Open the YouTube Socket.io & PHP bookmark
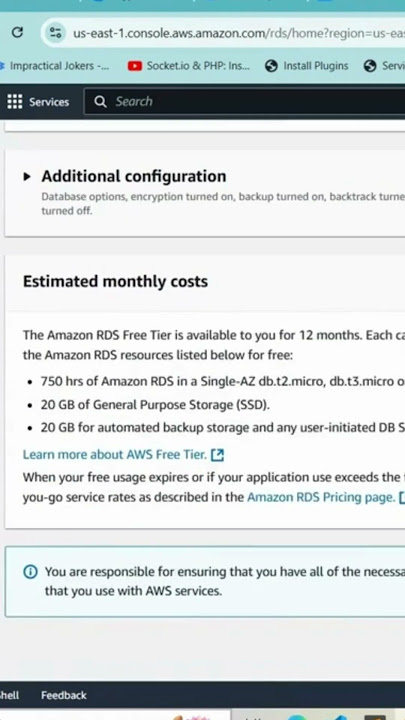 (189, 66)
